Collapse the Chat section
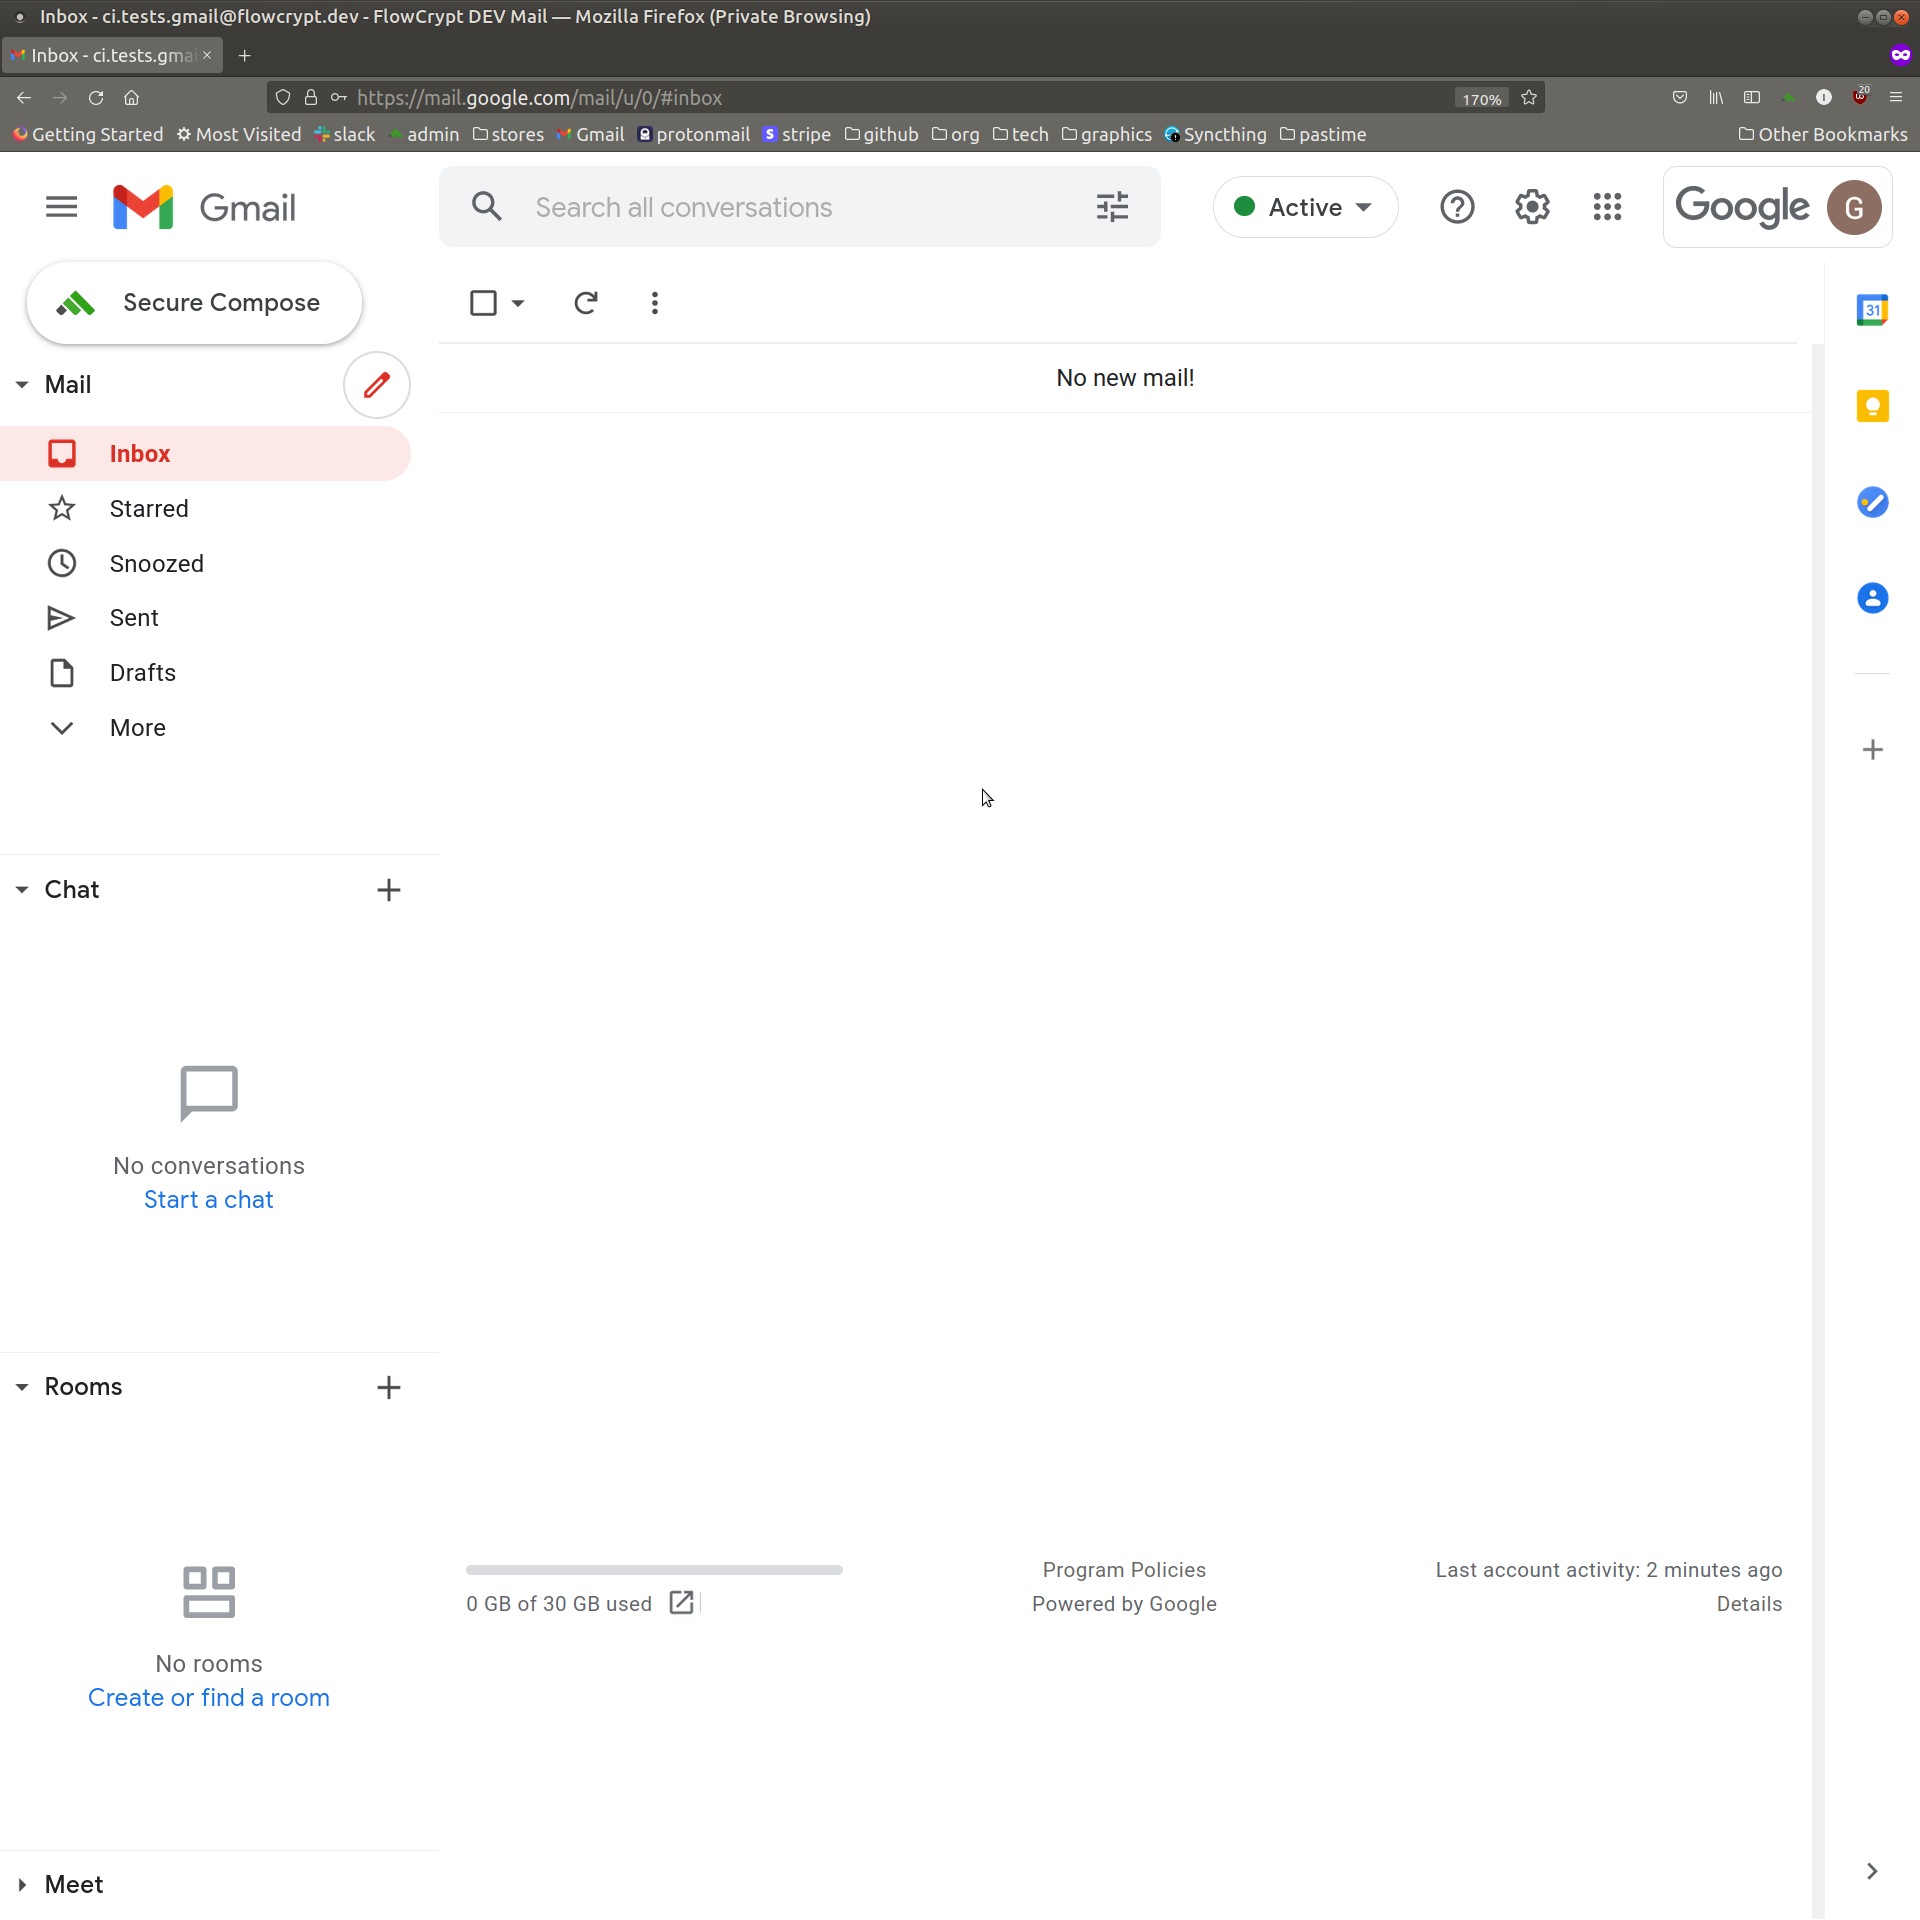The height and width of the screenshot is (1920, 1920). click(22, 890)
